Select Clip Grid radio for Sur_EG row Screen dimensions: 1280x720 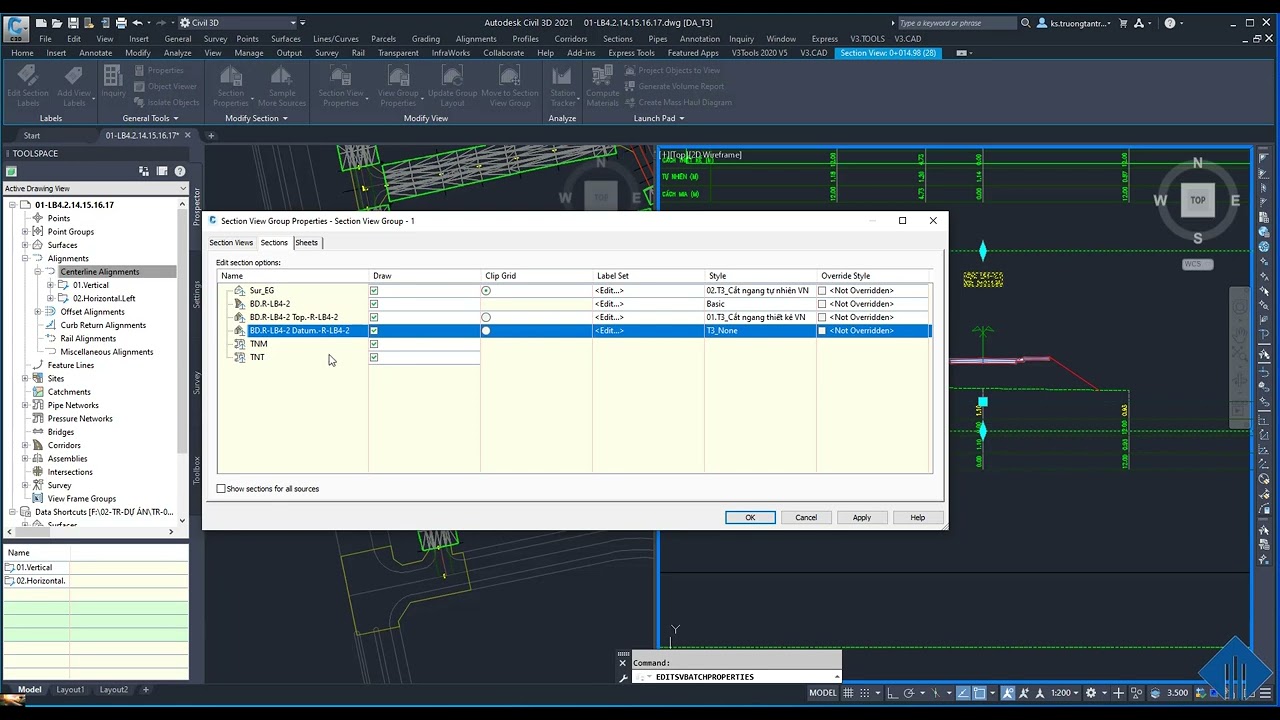[486, 291]
